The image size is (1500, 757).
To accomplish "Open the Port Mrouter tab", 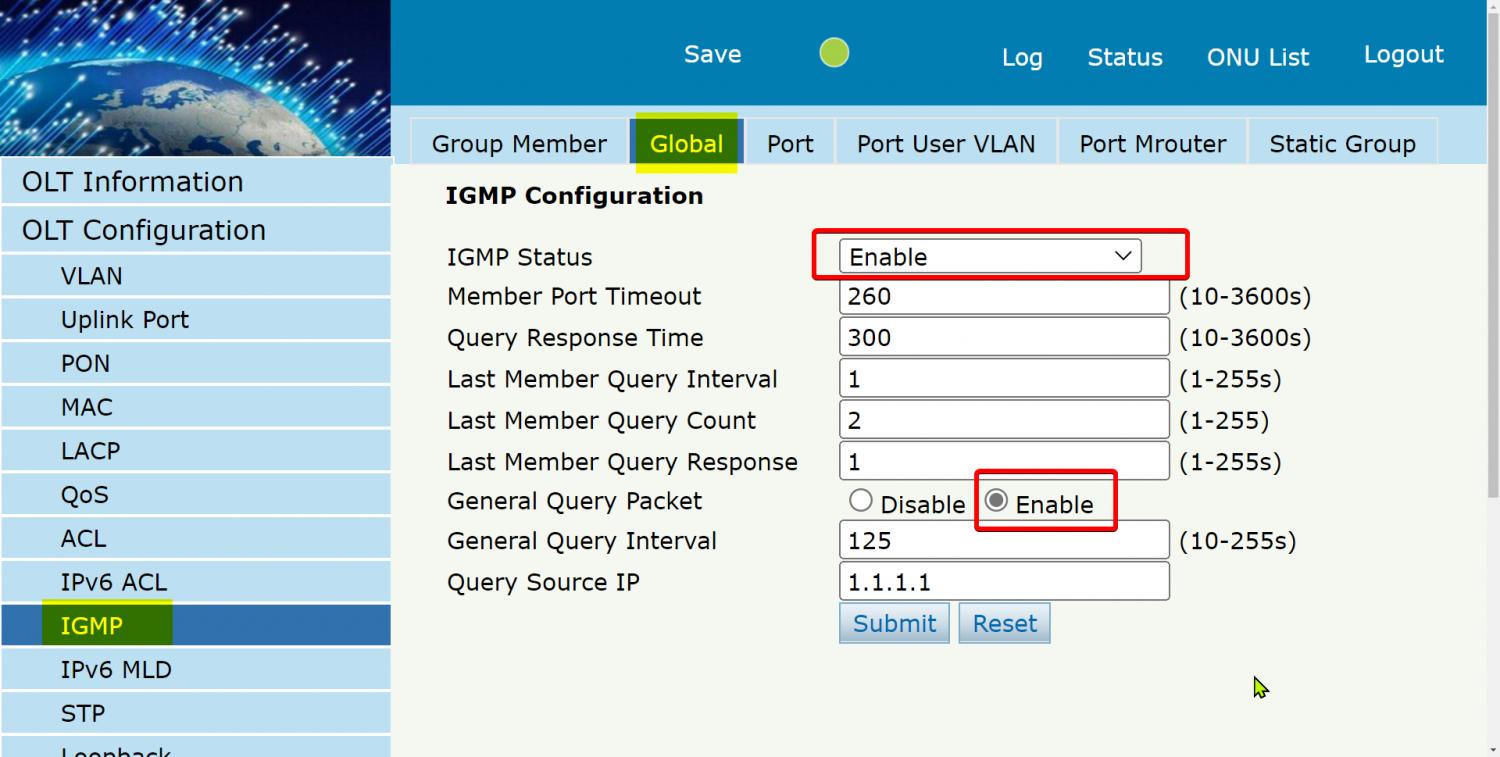I will pos(1152,144).
